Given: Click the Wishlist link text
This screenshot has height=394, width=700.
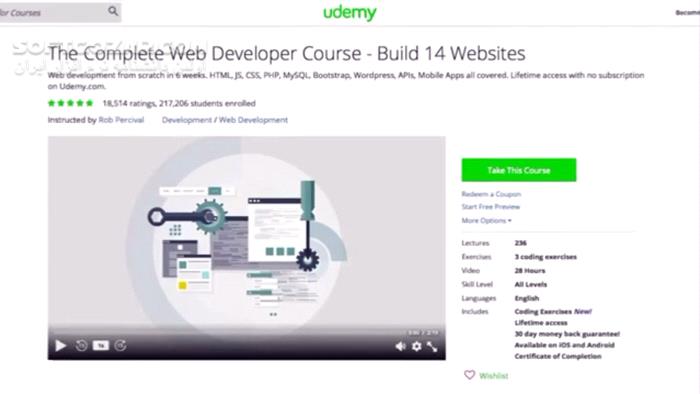Looking at the screenshot, I should pyautogui.click(x=494, y=376).
